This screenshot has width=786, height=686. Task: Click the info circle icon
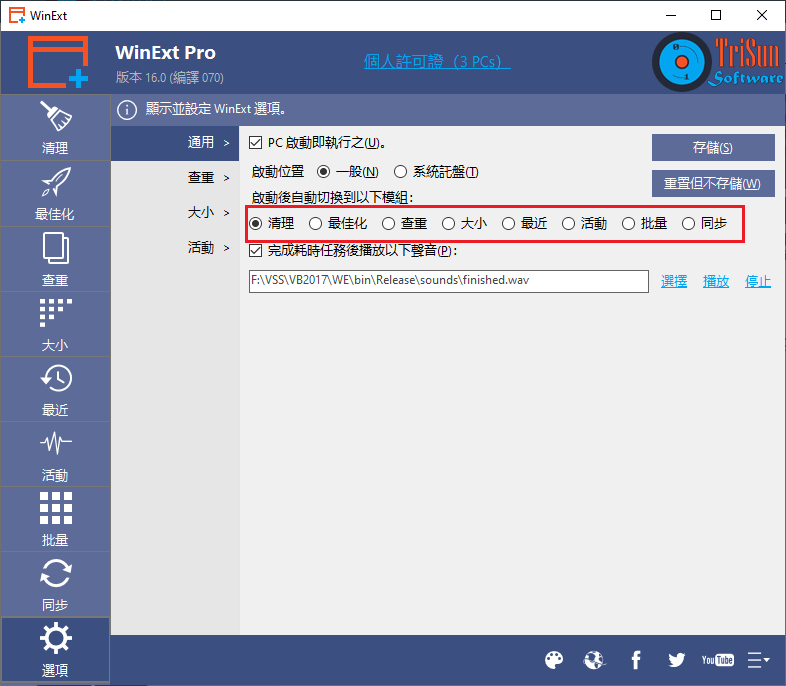coord(127,110)
